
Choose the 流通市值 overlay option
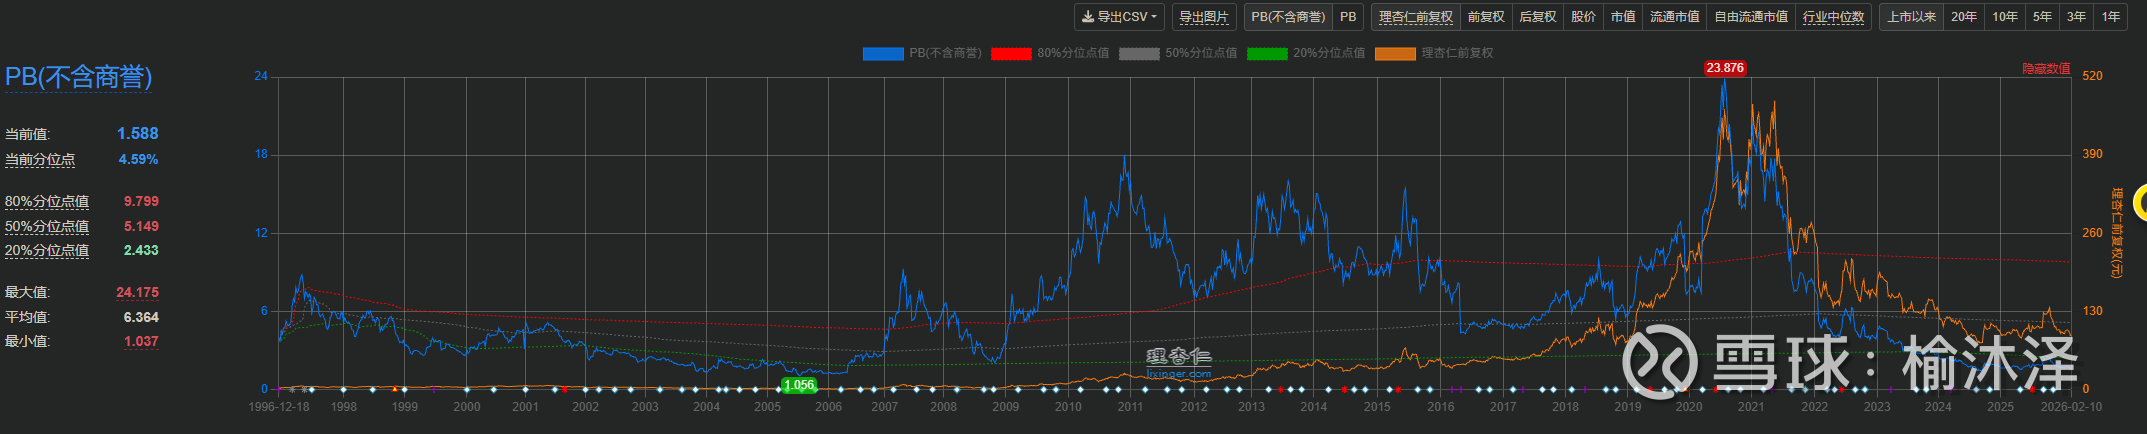[x=1675, y=17]
